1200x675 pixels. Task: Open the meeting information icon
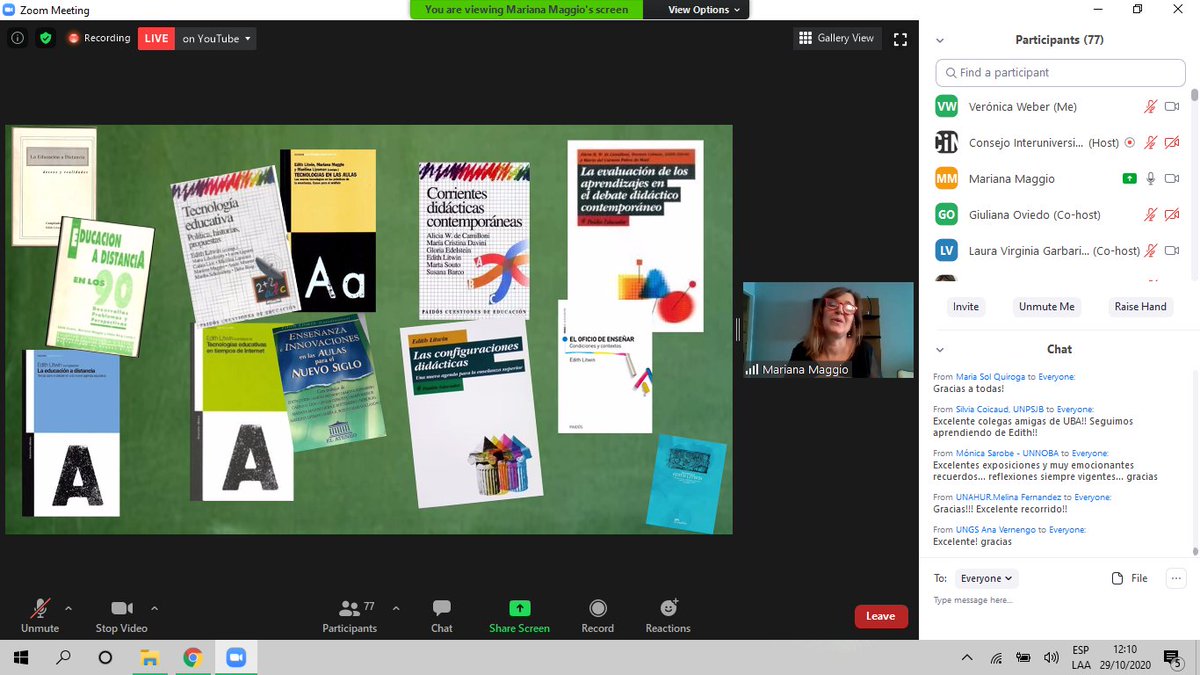click(x=17, y=38)
